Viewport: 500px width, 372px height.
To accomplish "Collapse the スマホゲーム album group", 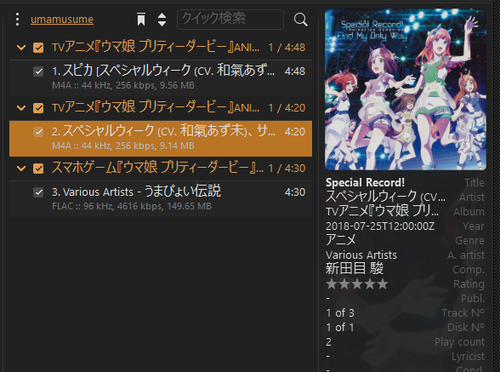I will [21, 168].
